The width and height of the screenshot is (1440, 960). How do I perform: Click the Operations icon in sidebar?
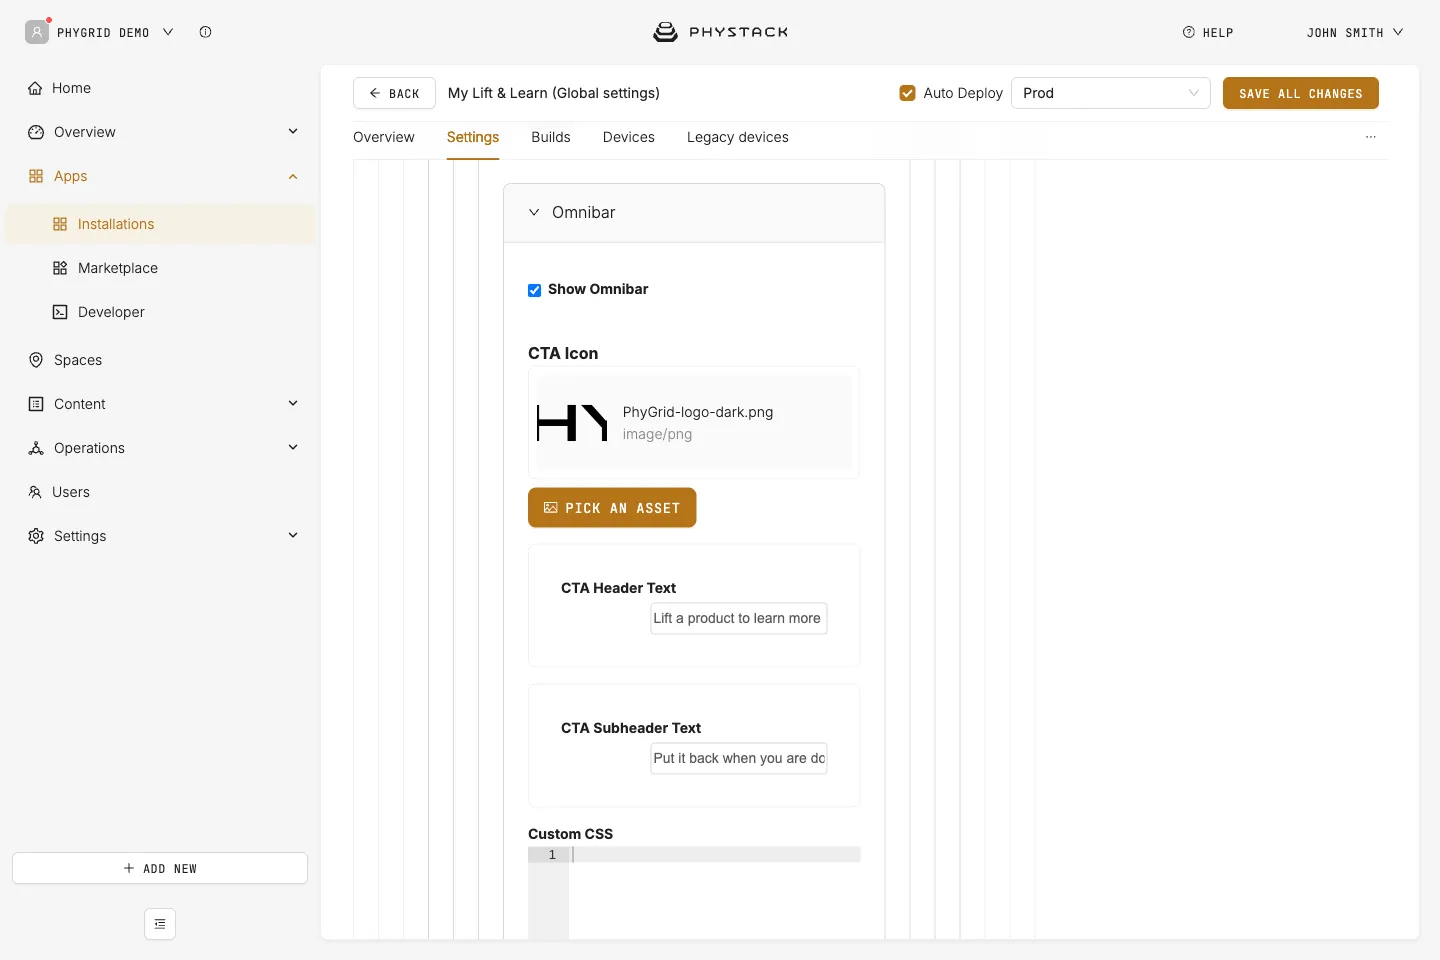pyautogui.click(x=36, y=448)
